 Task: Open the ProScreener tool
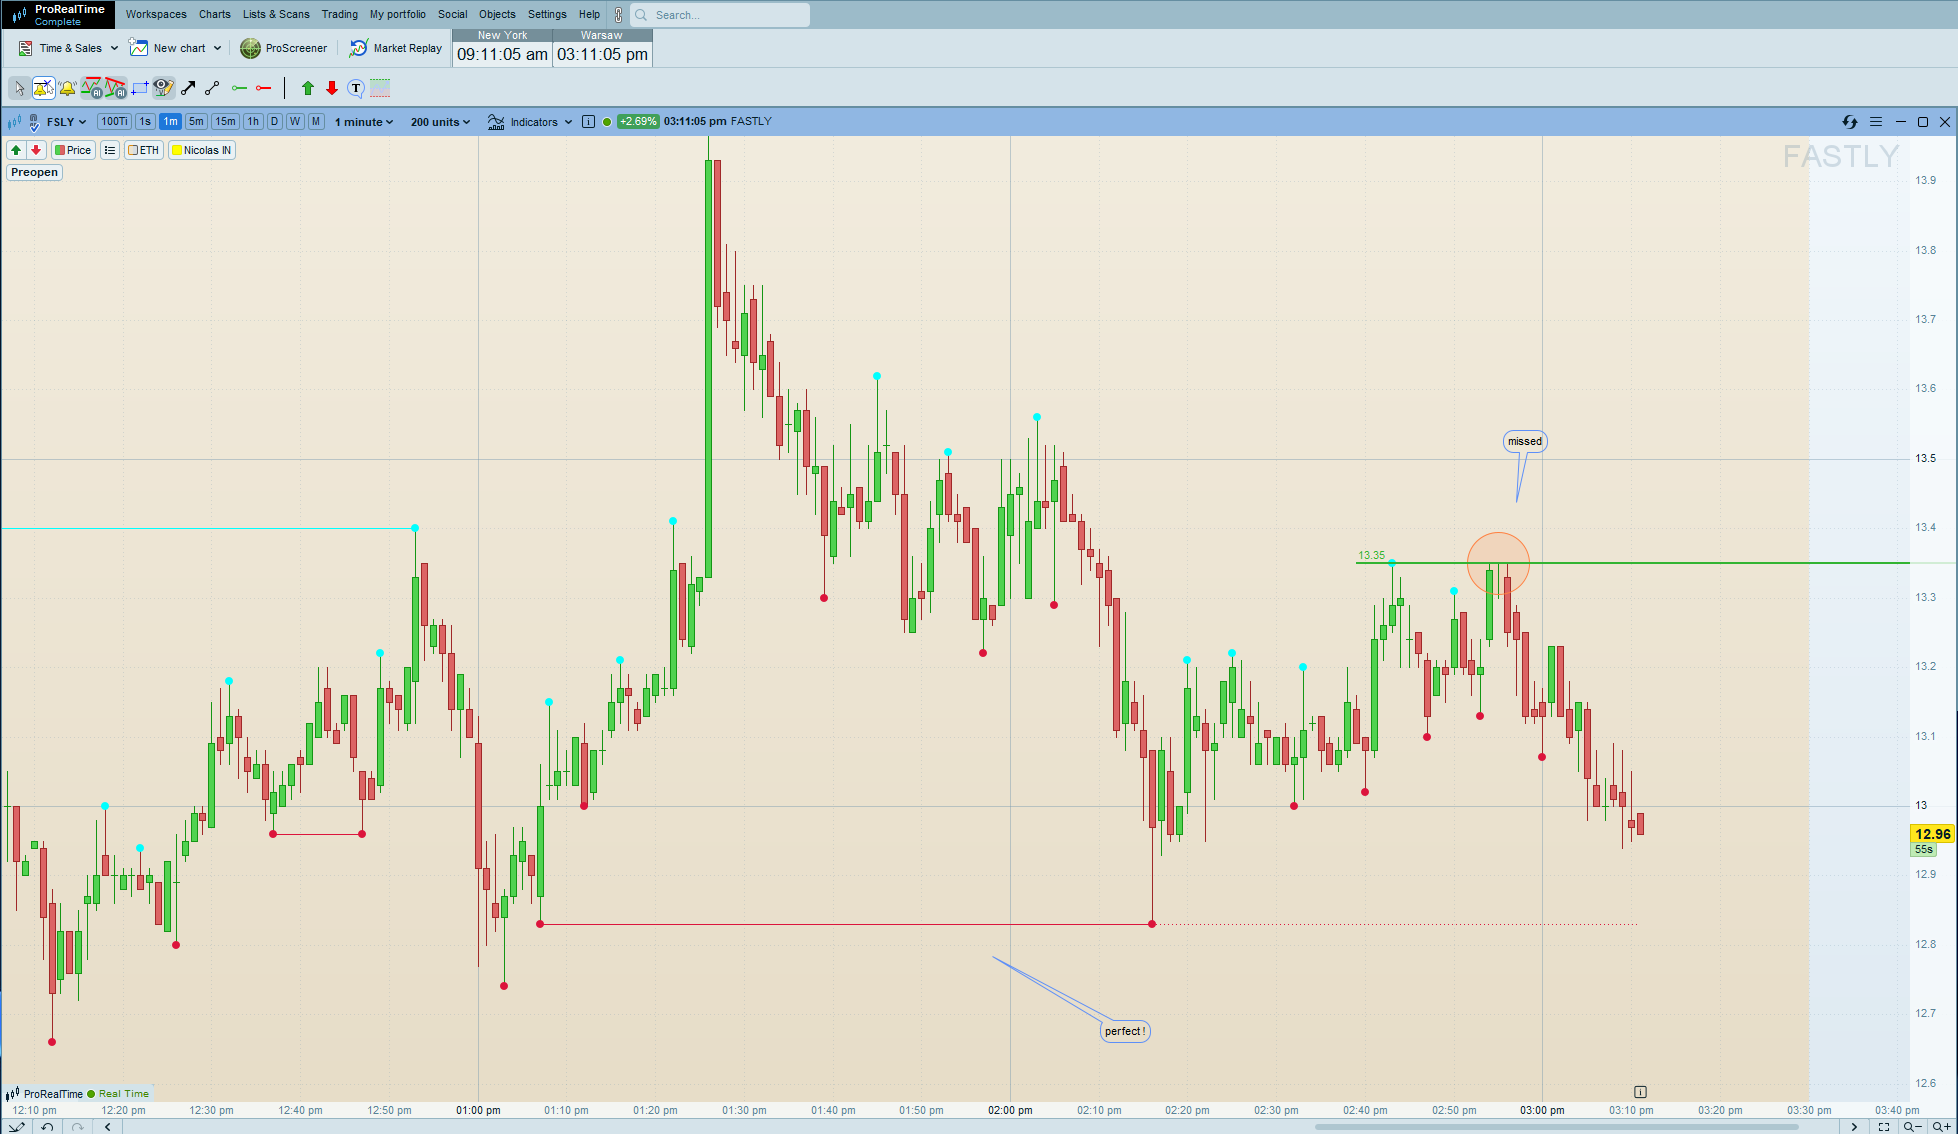[x=284, y=48]
